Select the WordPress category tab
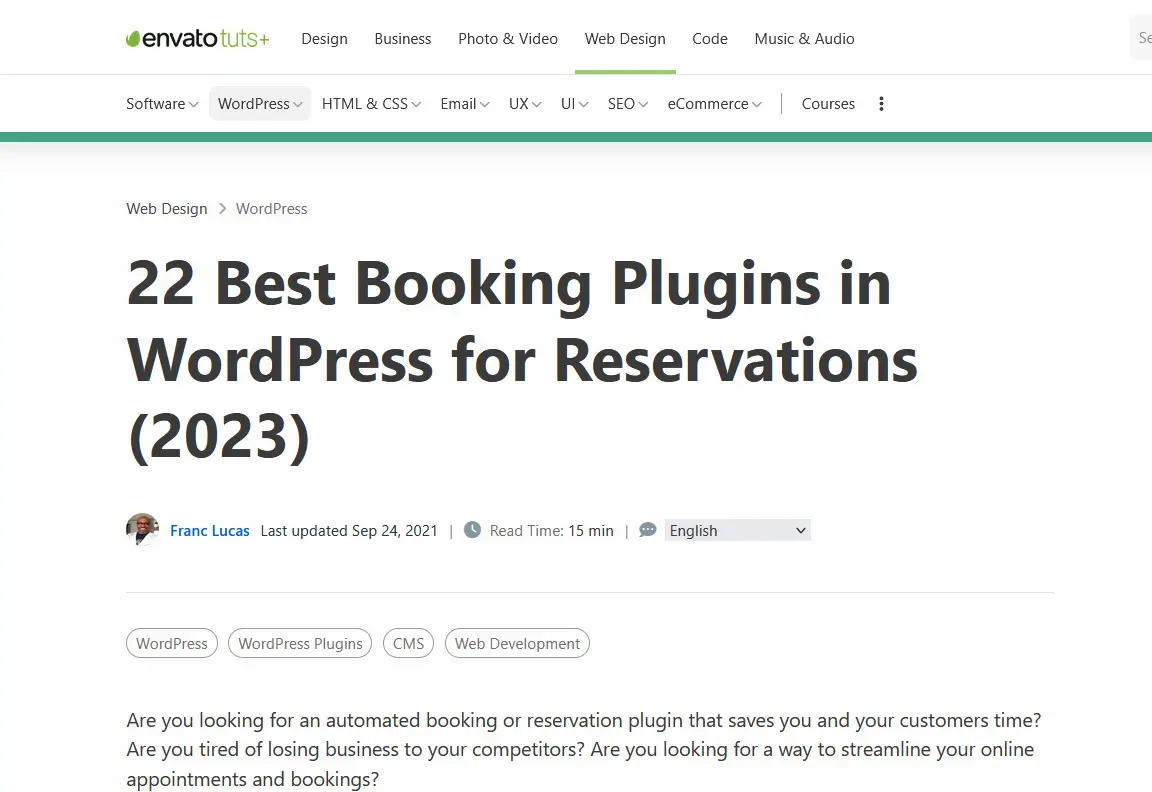This screenshot has width=1152, height=792. coord(259,103)
